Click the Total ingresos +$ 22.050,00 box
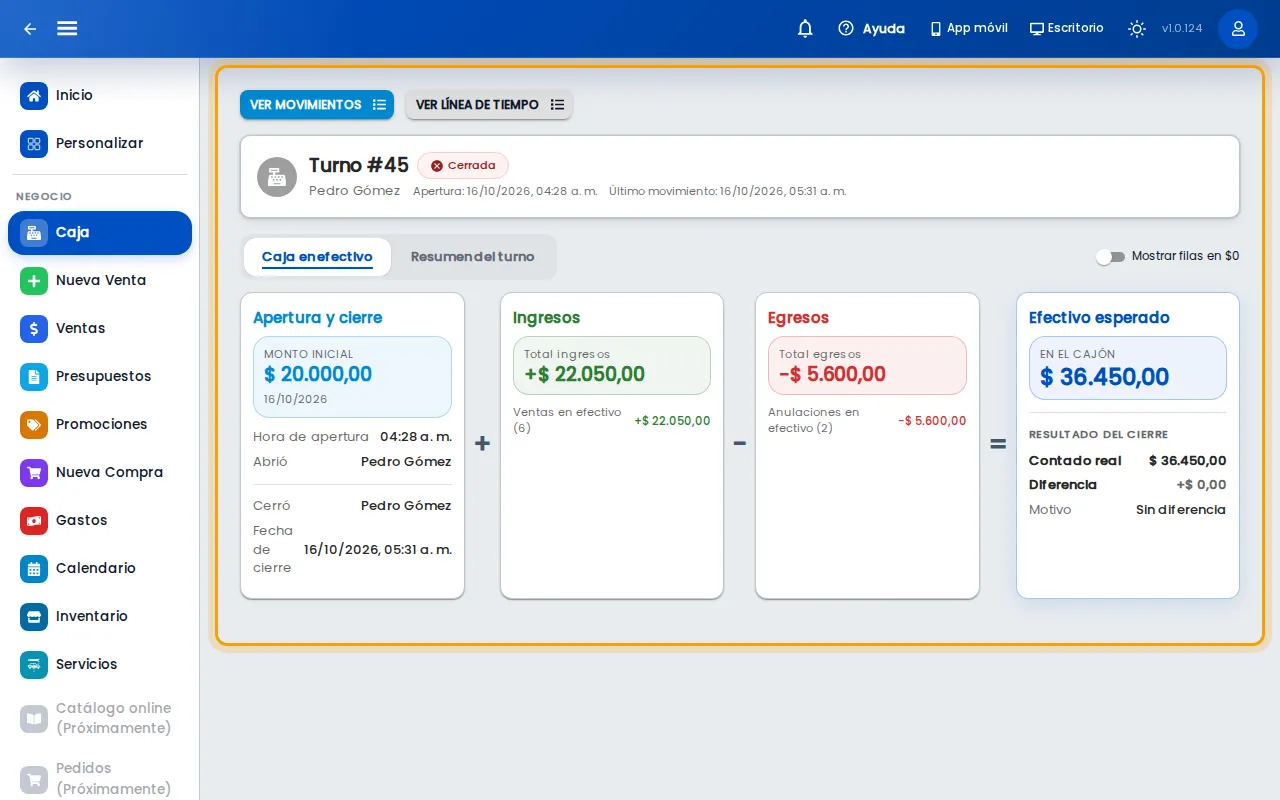 (x=612, y=366)
